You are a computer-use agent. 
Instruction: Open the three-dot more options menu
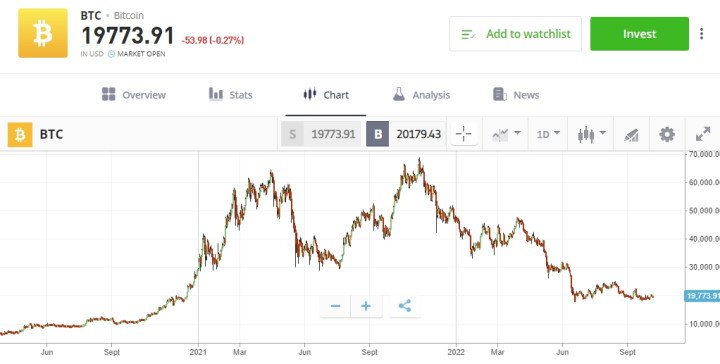[701, 34]
